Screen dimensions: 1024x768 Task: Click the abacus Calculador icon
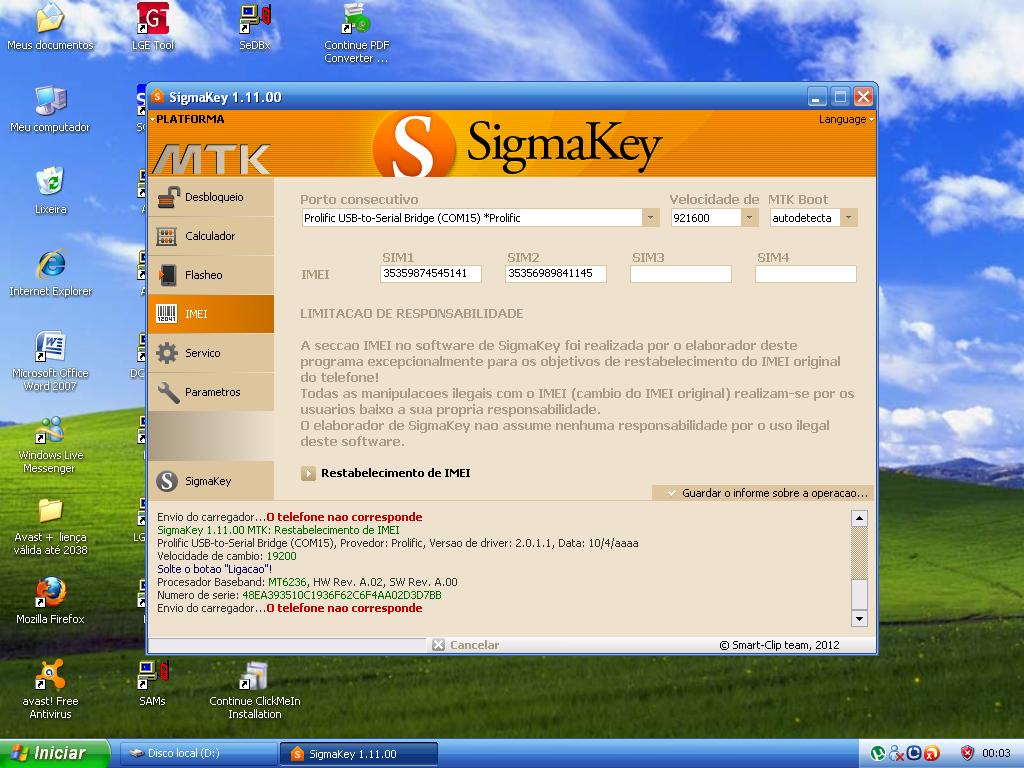(x=167, y=236)
